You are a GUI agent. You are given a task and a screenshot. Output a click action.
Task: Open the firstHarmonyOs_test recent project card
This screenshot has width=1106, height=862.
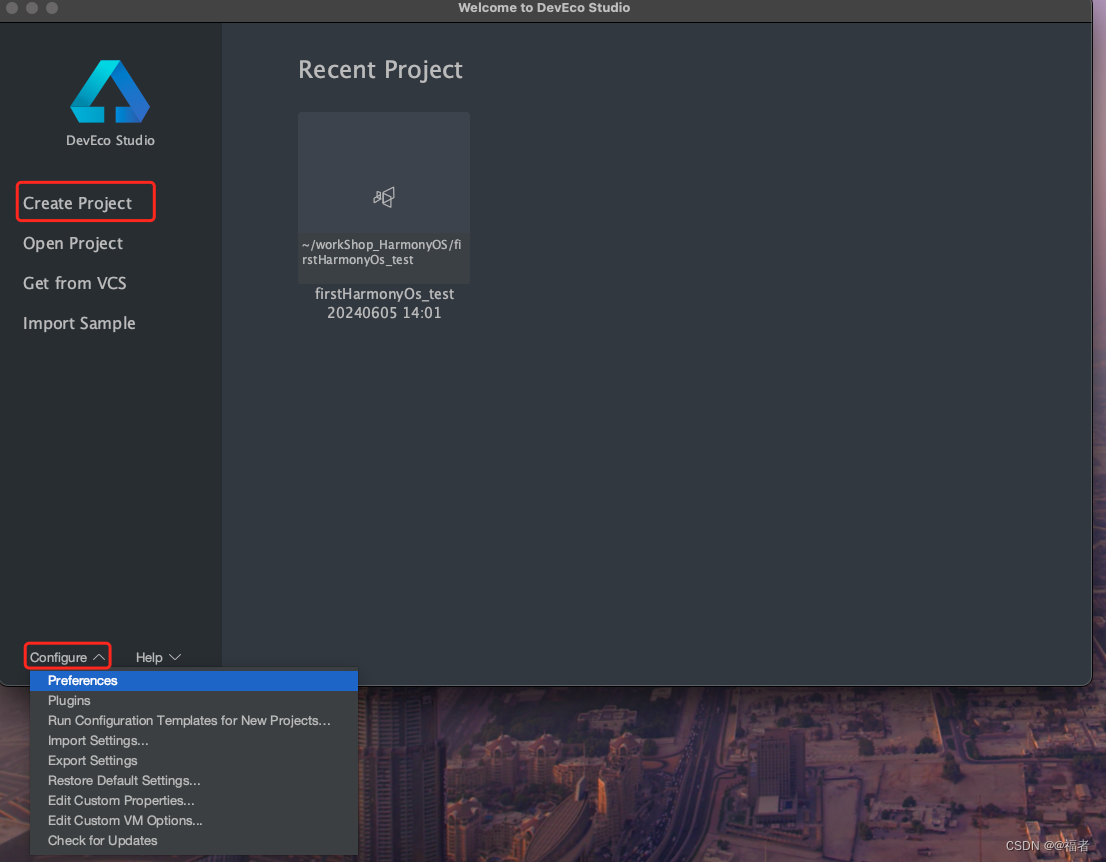tap(384, 198)
